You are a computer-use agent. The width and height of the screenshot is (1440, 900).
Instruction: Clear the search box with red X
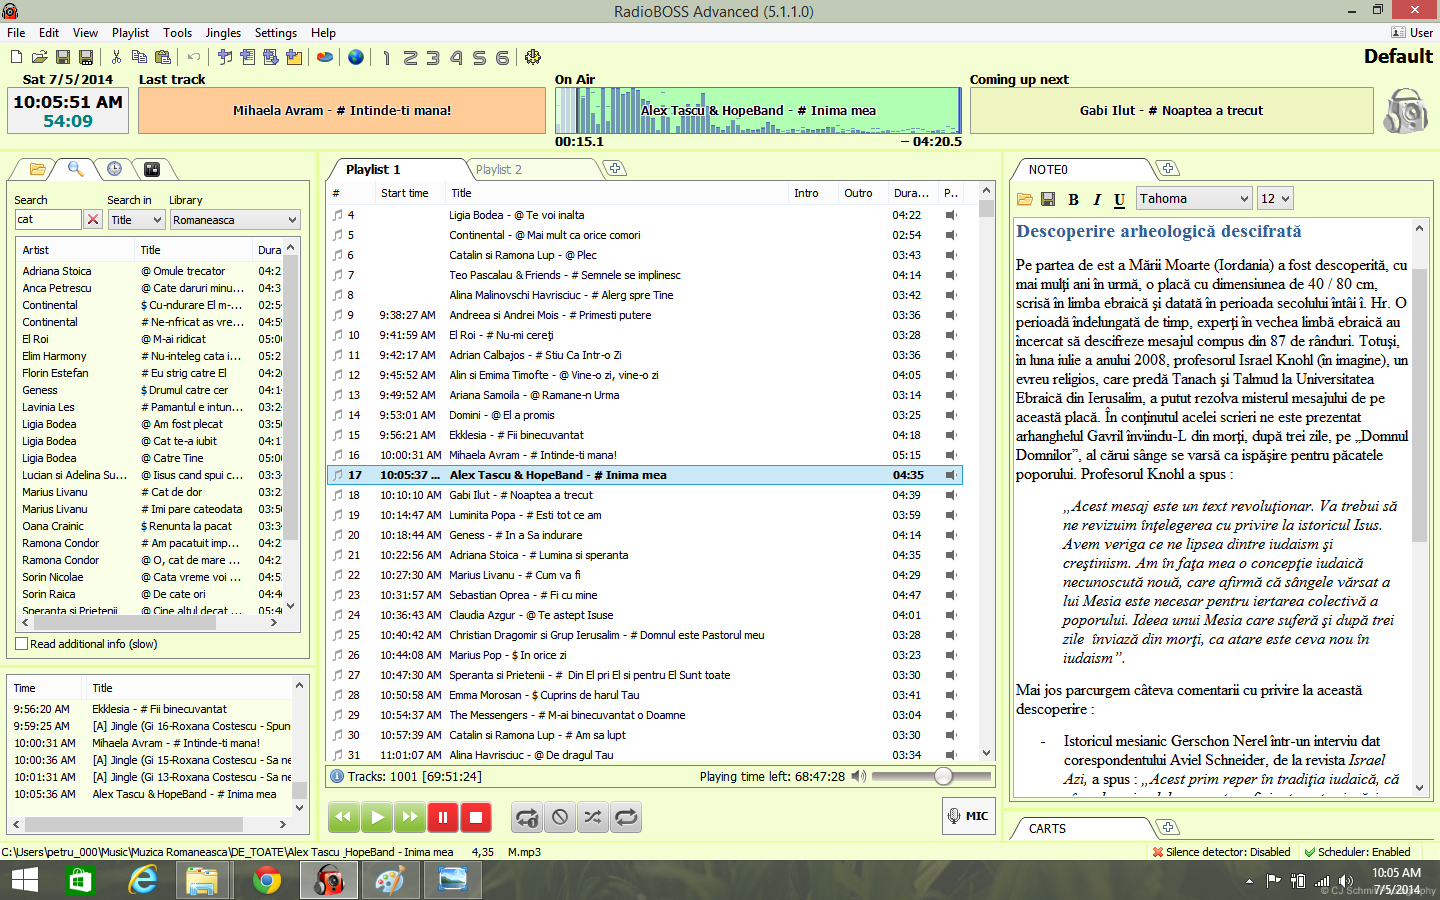[93, 220]
